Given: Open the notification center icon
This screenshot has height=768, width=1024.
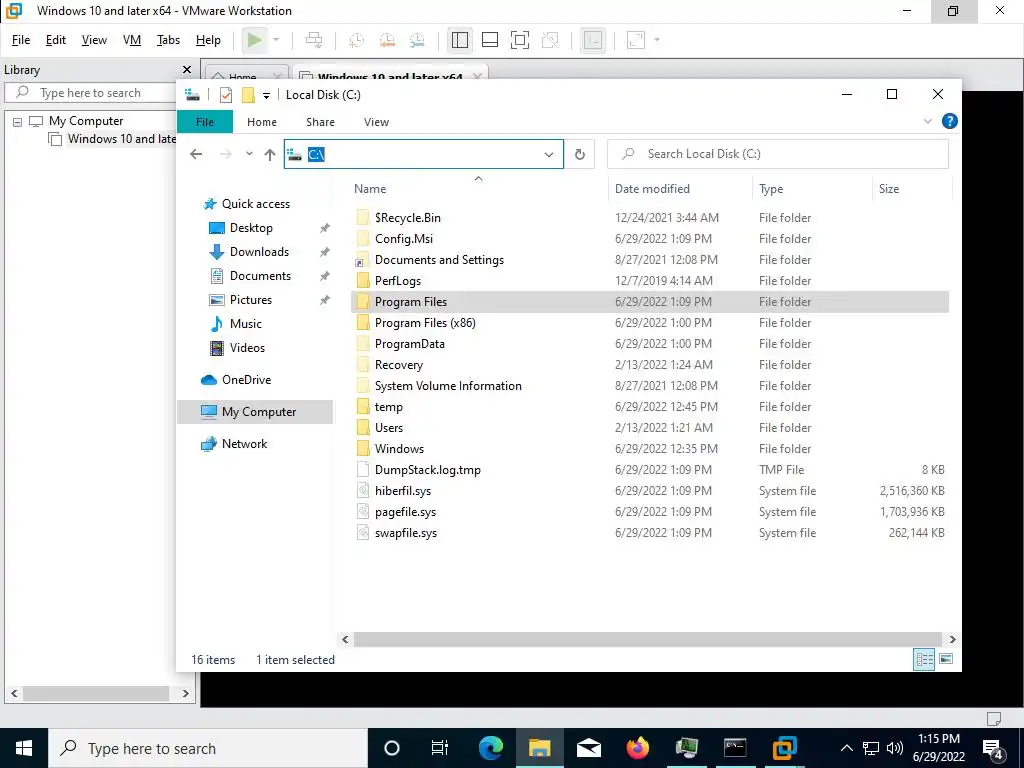Looking at the screenshot, I should (x=993, y=748).
